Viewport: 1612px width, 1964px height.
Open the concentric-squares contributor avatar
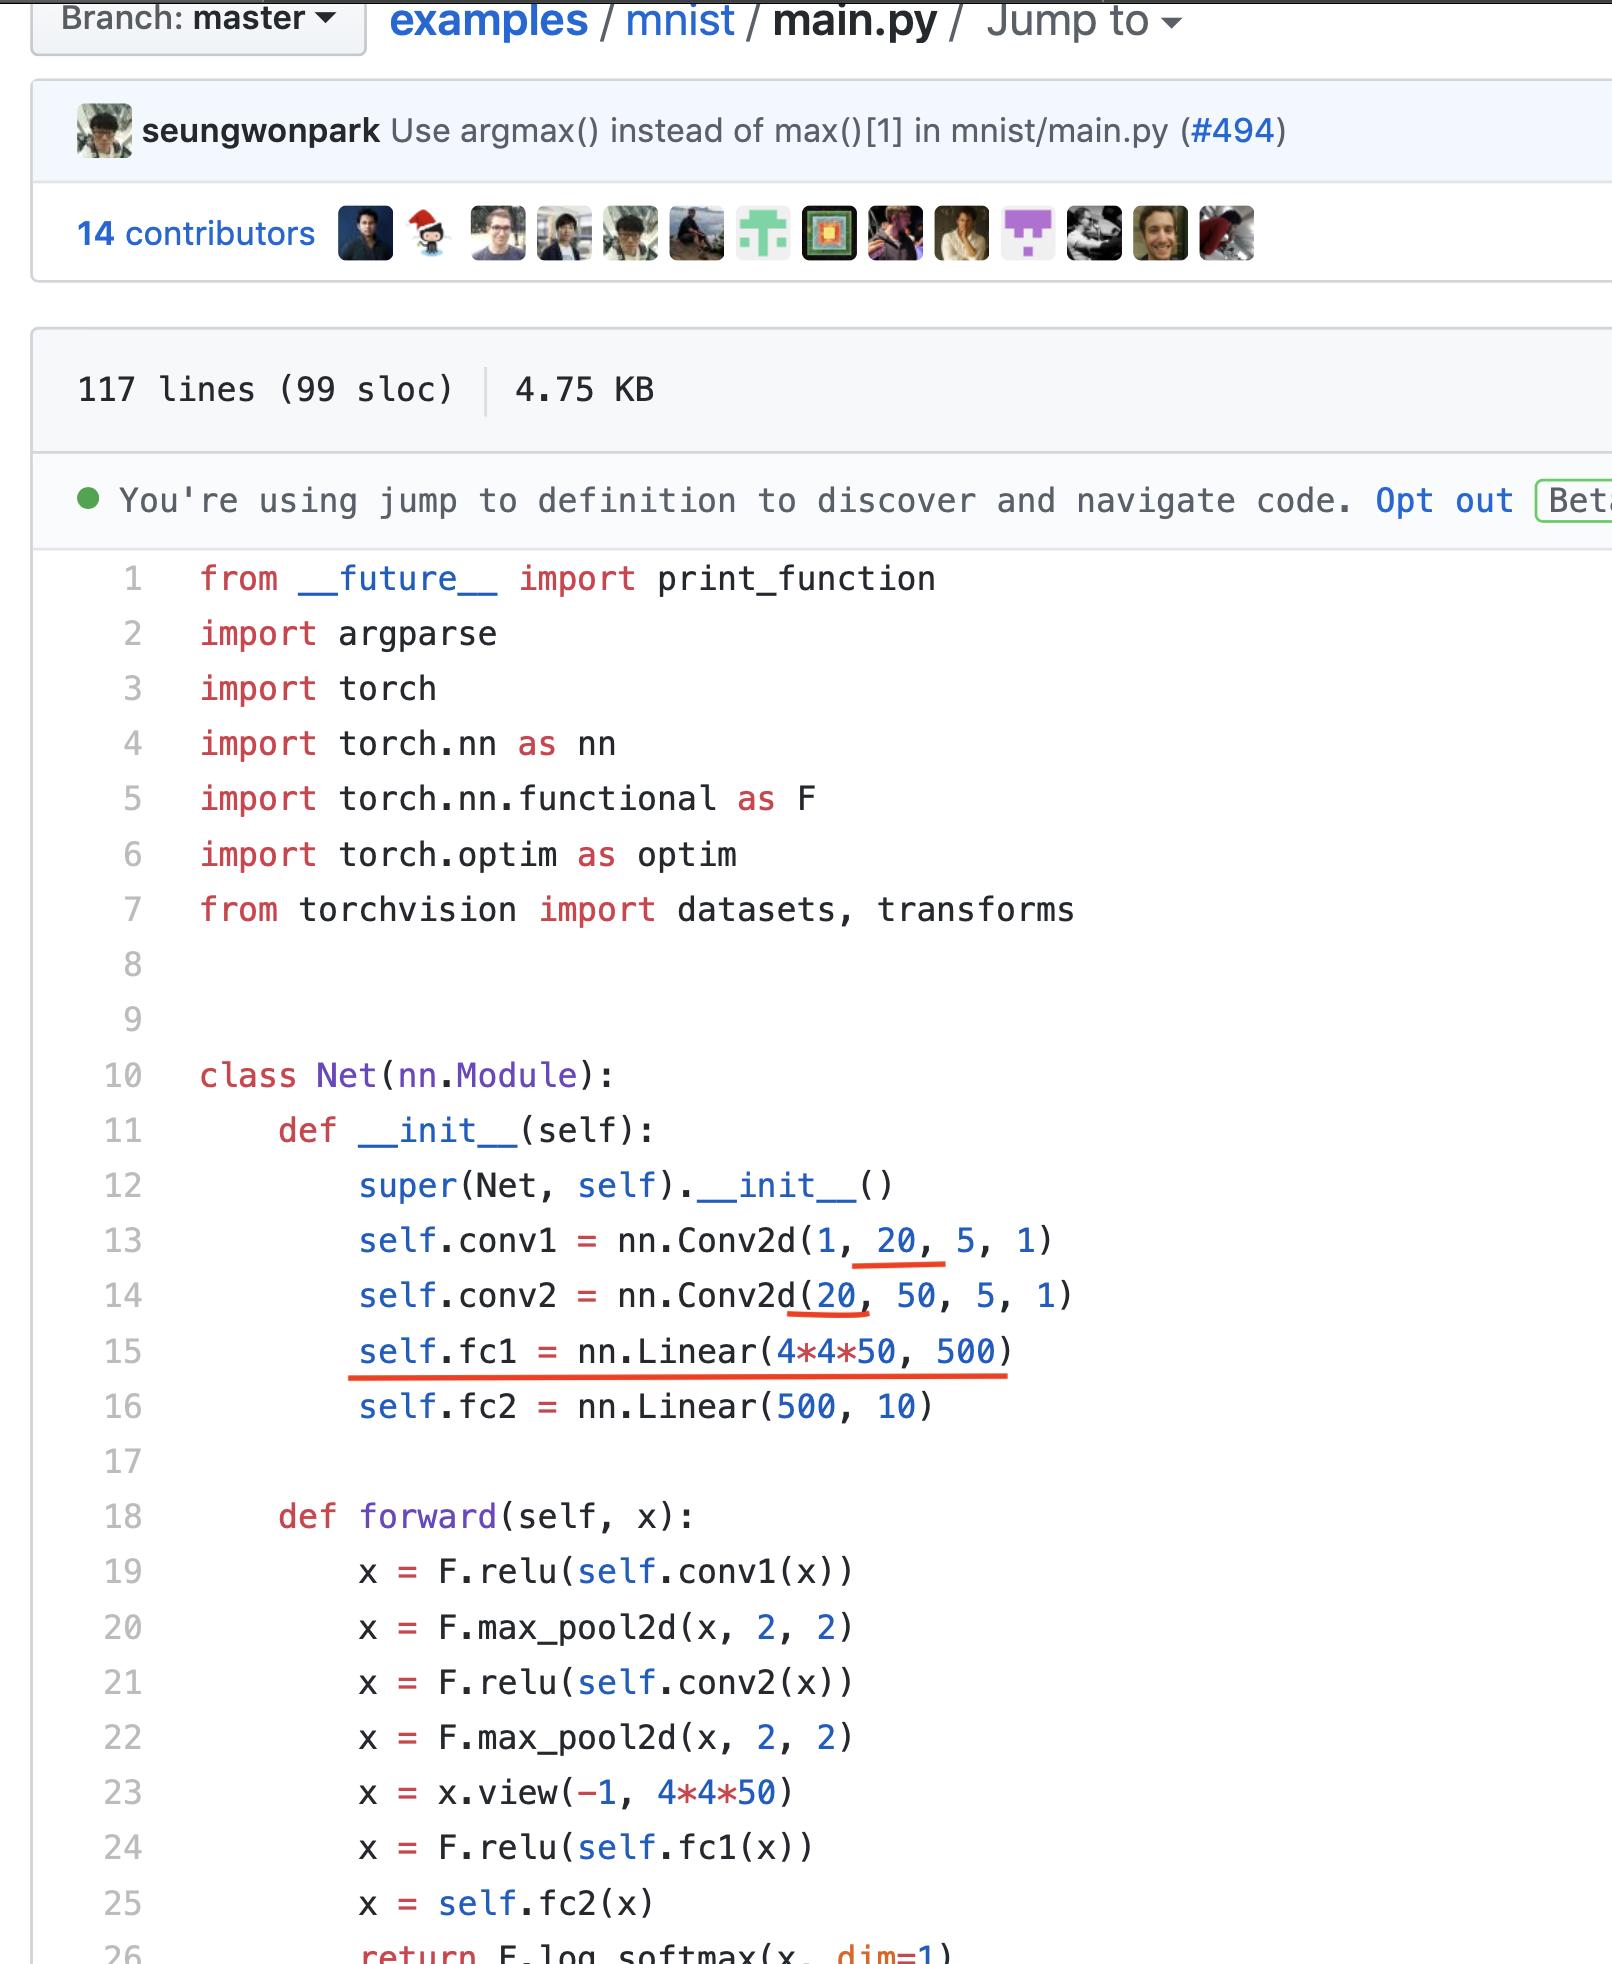829,234
